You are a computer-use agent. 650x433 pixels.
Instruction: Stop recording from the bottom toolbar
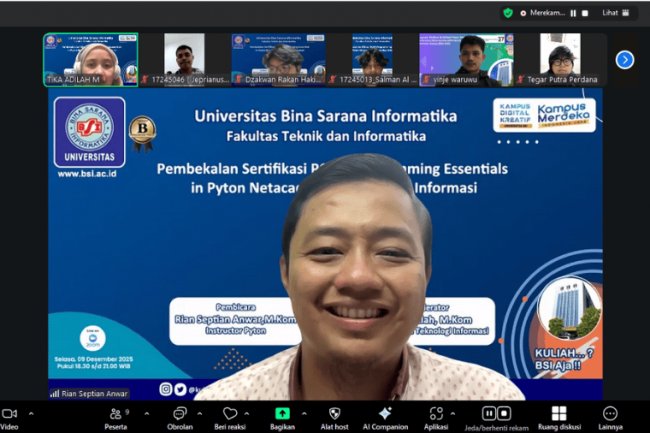coord(504,414)
